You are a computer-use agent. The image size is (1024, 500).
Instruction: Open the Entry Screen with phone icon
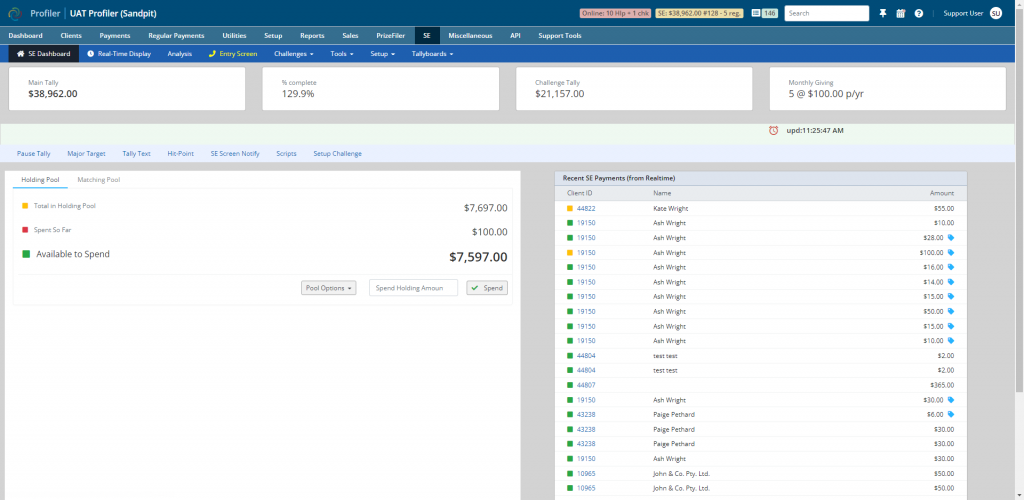pyautogui.click(x=233, y=54)
